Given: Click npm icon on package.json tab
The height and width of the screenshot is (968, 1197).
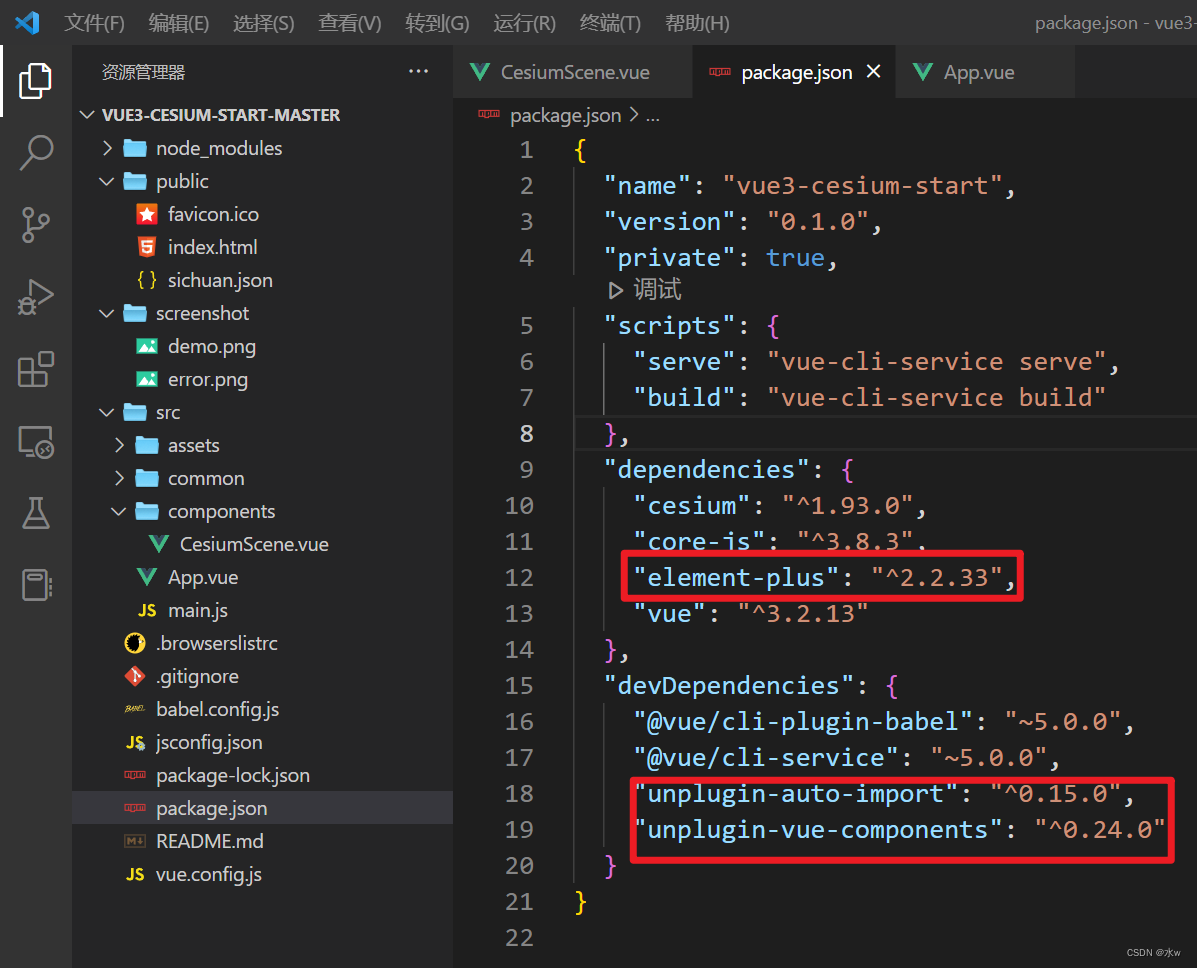Looking at the screenshot, I should click(x=720, y=72).
